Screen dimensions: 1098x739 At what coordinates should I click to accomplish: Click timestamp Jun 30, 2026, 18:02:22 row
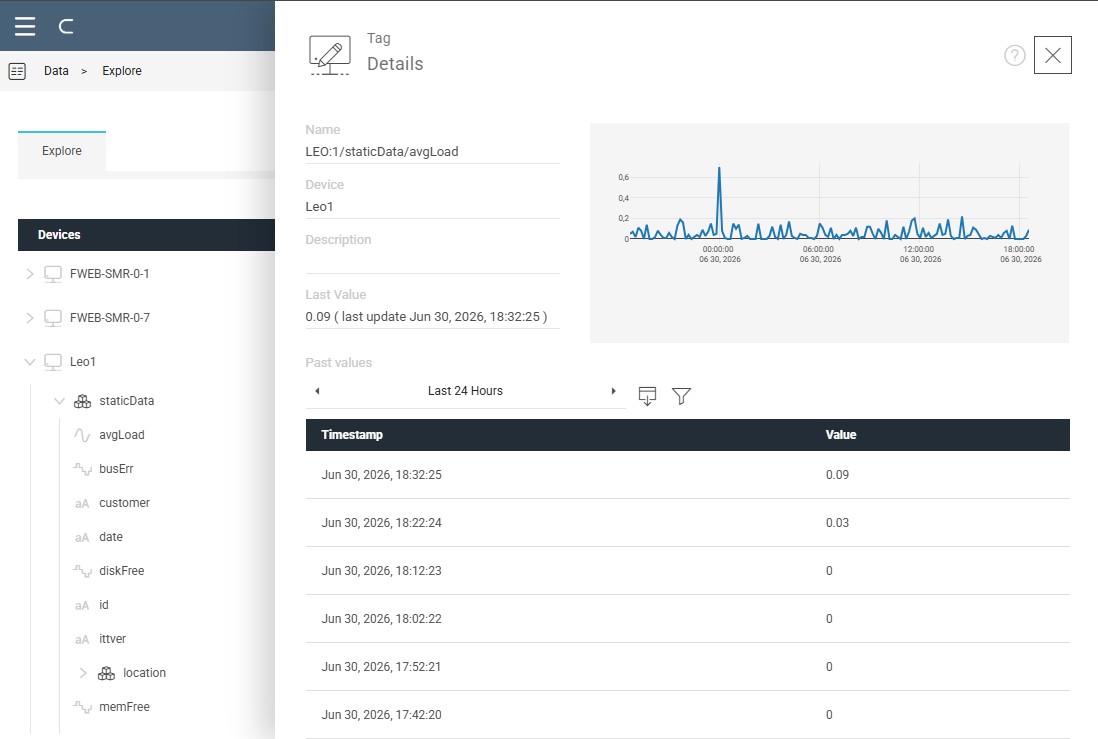pos(688,619)
